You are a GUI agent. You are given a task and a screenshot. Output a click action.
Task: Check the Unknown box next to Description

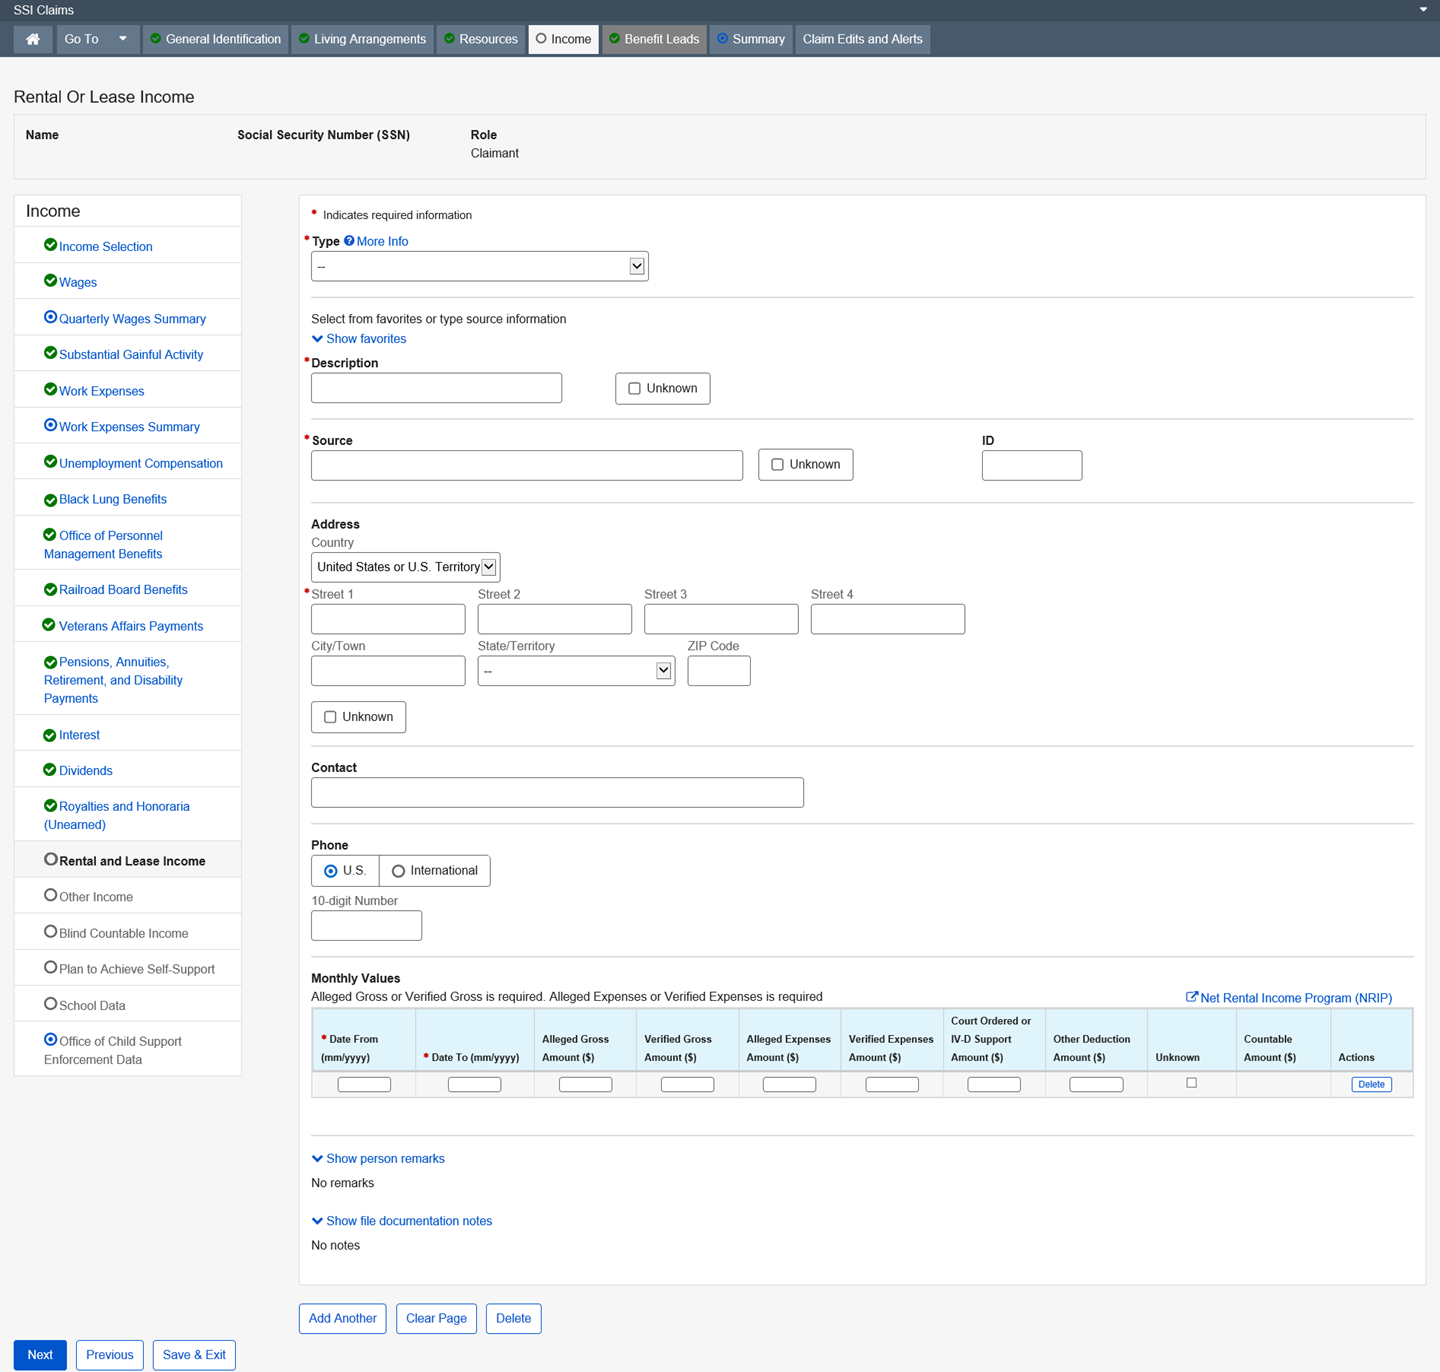(634, 388)
